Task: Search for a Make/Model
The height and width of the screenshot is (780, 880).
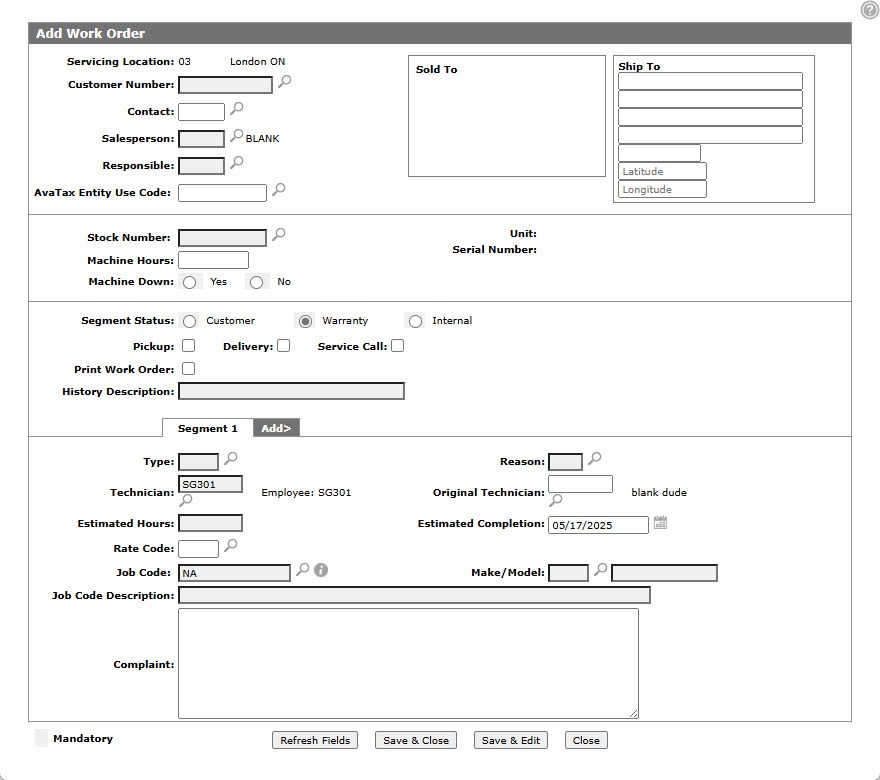Action: pos(601,570)
